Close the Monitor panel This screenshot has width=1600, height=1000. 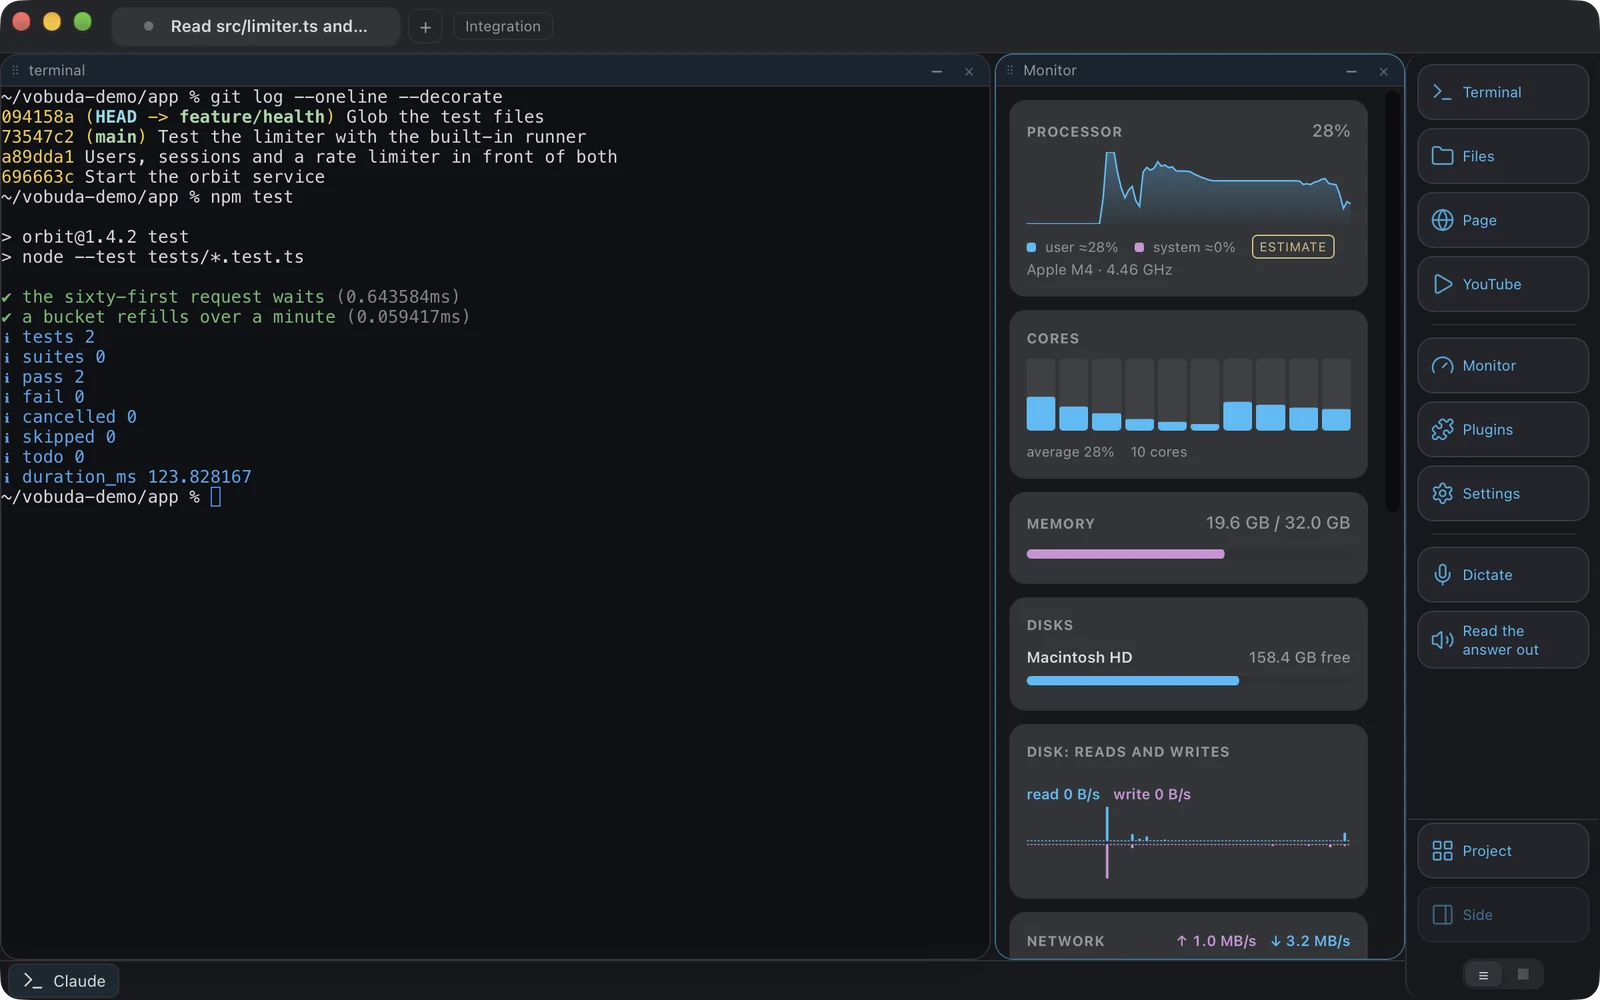pos(1384,71)
